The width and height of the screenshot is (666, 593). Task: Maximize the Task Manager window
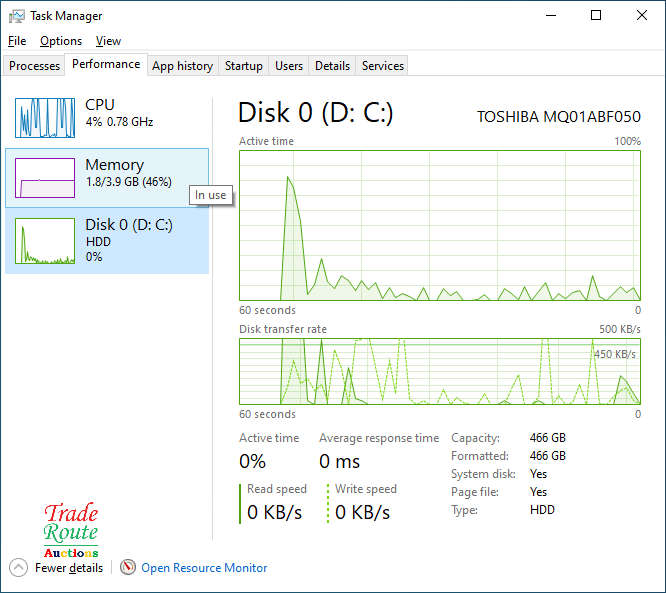pyautogui.click(x=596, y=16)
